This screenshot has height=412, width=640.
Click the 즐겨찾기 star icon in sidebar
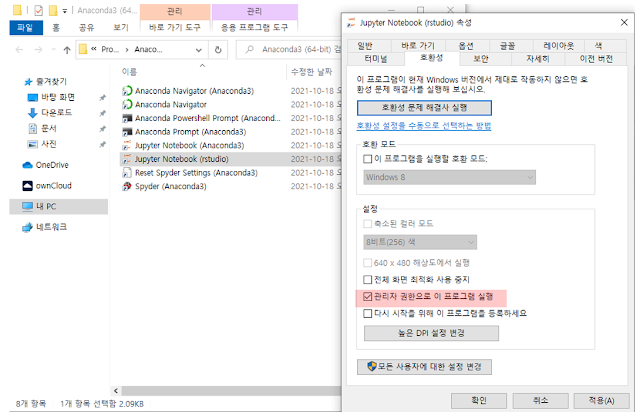(28, 82)
